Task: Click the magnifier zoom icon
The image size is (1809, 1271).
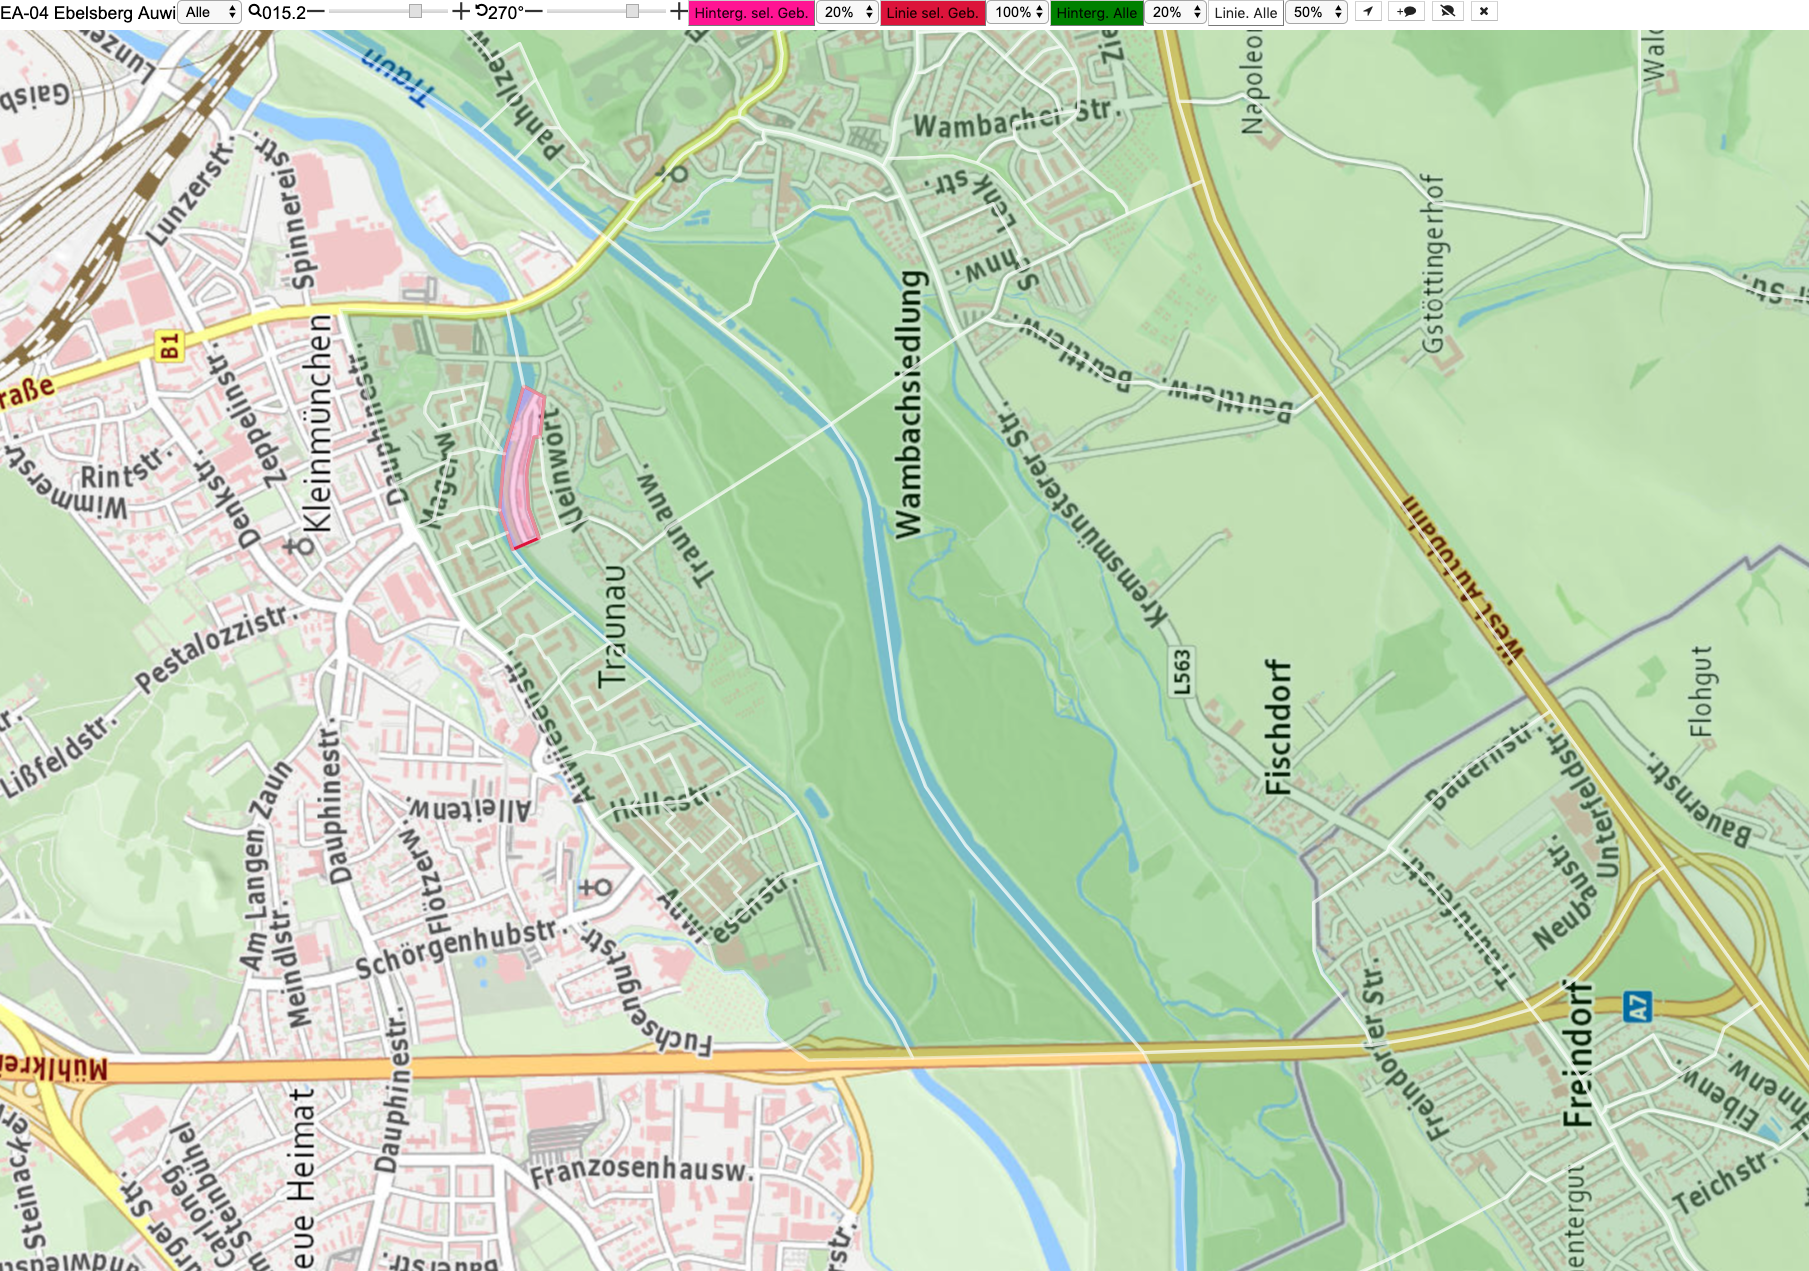Action: click(255, 12)
